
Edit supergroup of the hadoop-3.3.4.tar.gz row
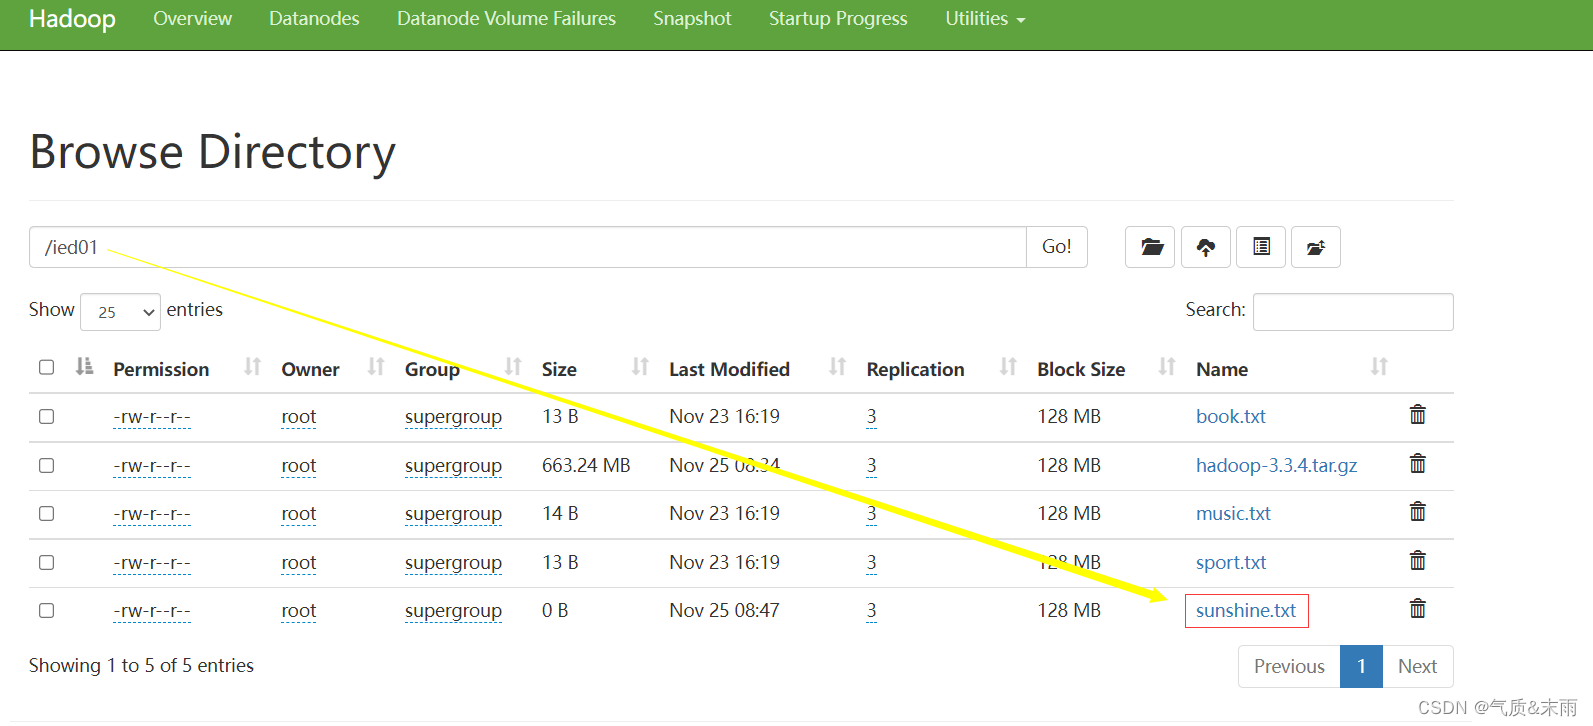coord(453,466)
